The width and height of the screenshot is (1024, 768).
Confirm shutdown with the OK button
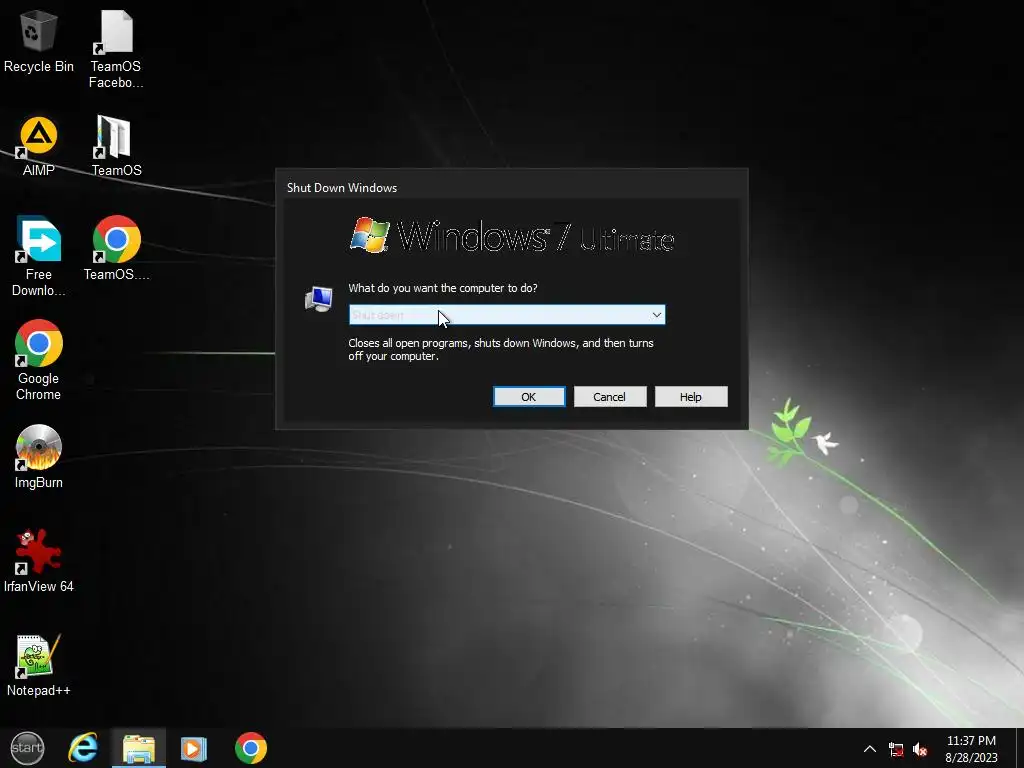pyautogui.click(x=529, y=396)
